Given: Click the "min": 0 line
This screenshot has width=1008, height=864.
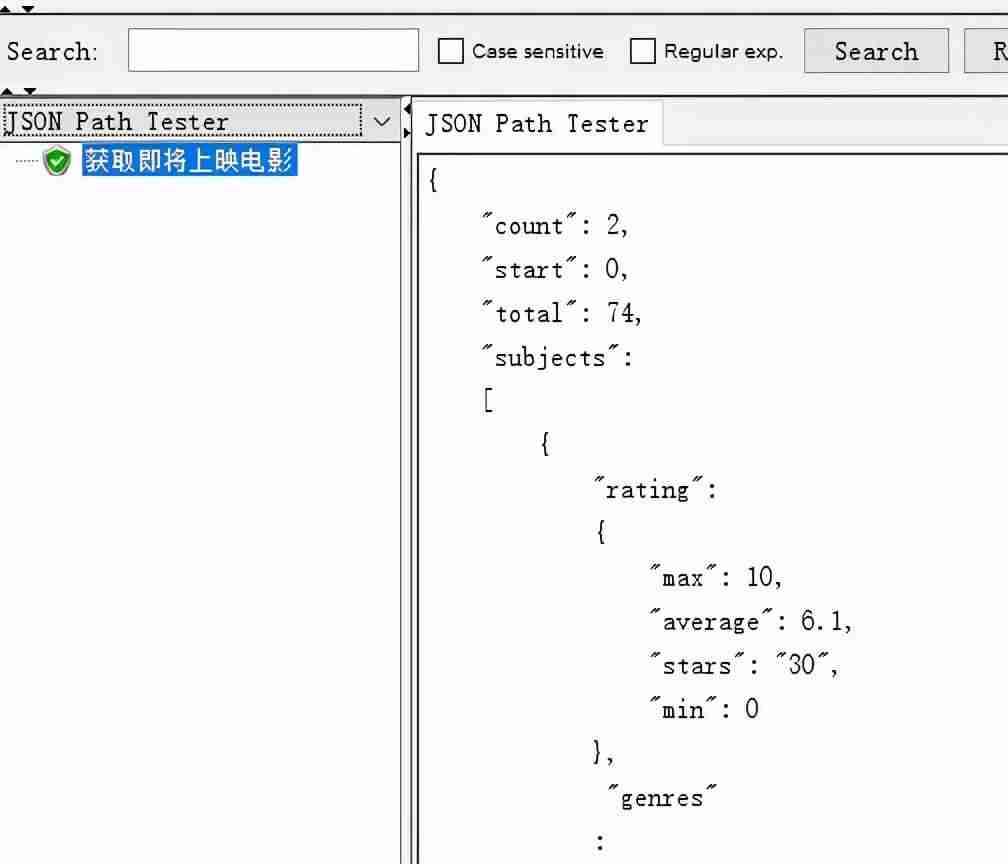Looking at the screenshot, I should pyautogui.click(x=705, y=709).
